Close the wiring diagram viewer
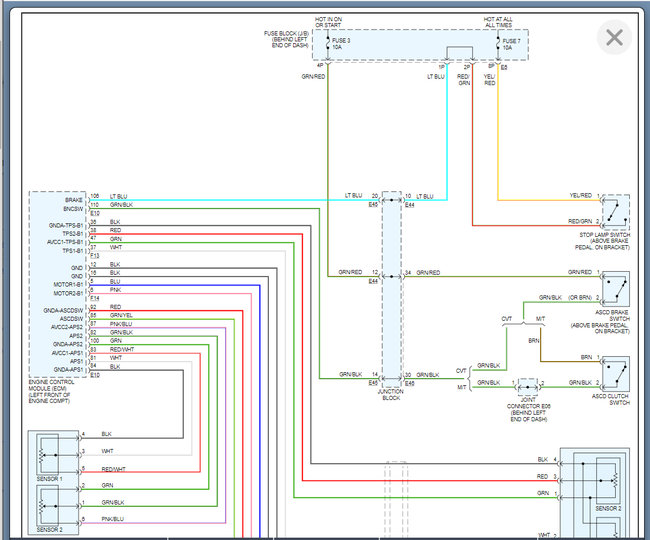 point(614,38)
